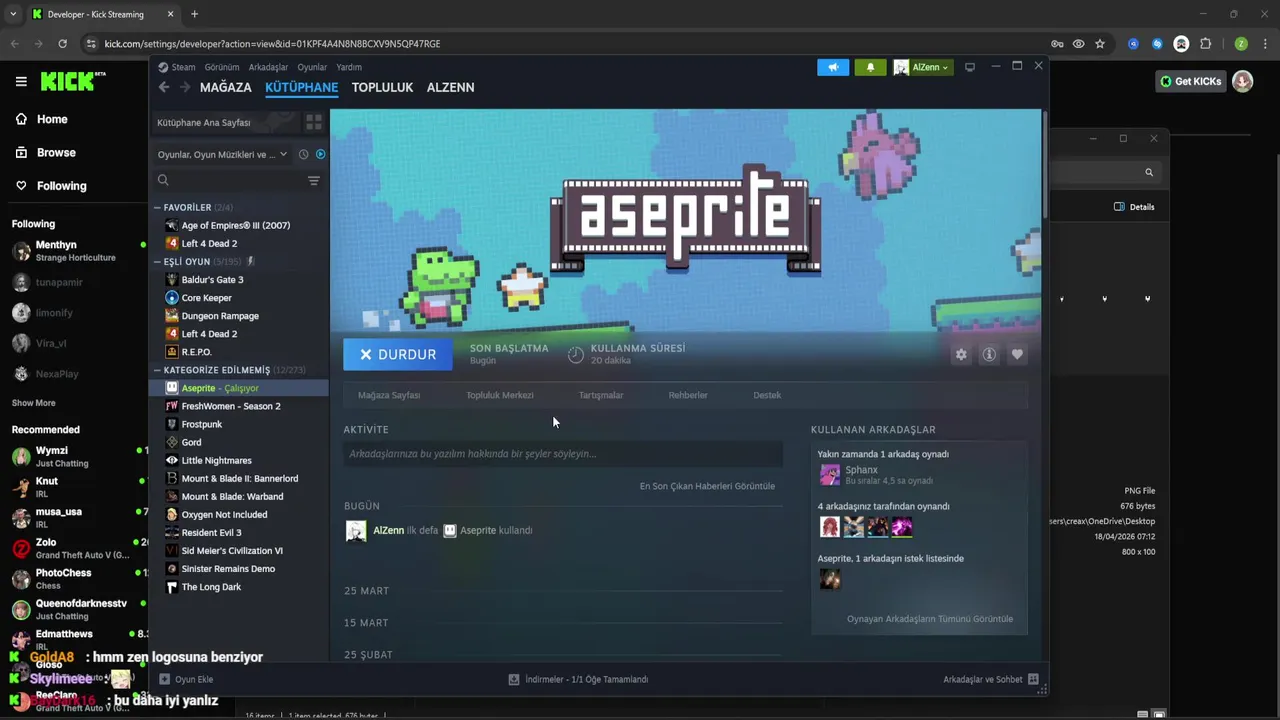Image resolution: width=1280 pixels, height=720 pixels.
Task: Open Yardım menu
Action: [x=349, y=67]
